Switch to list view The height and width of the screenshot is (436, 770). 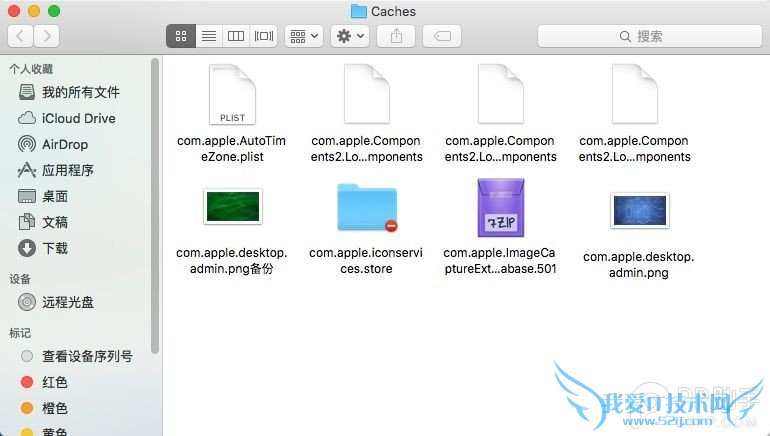point(209,36)
